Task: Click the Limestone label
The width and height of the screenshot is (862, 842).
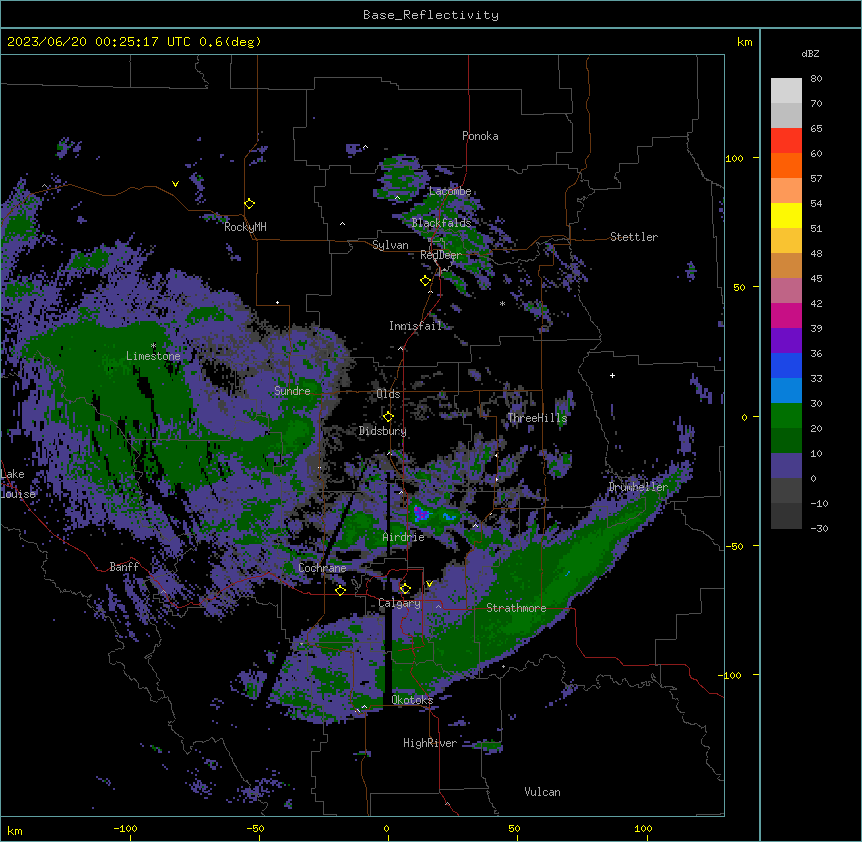Action: [153, 356]
